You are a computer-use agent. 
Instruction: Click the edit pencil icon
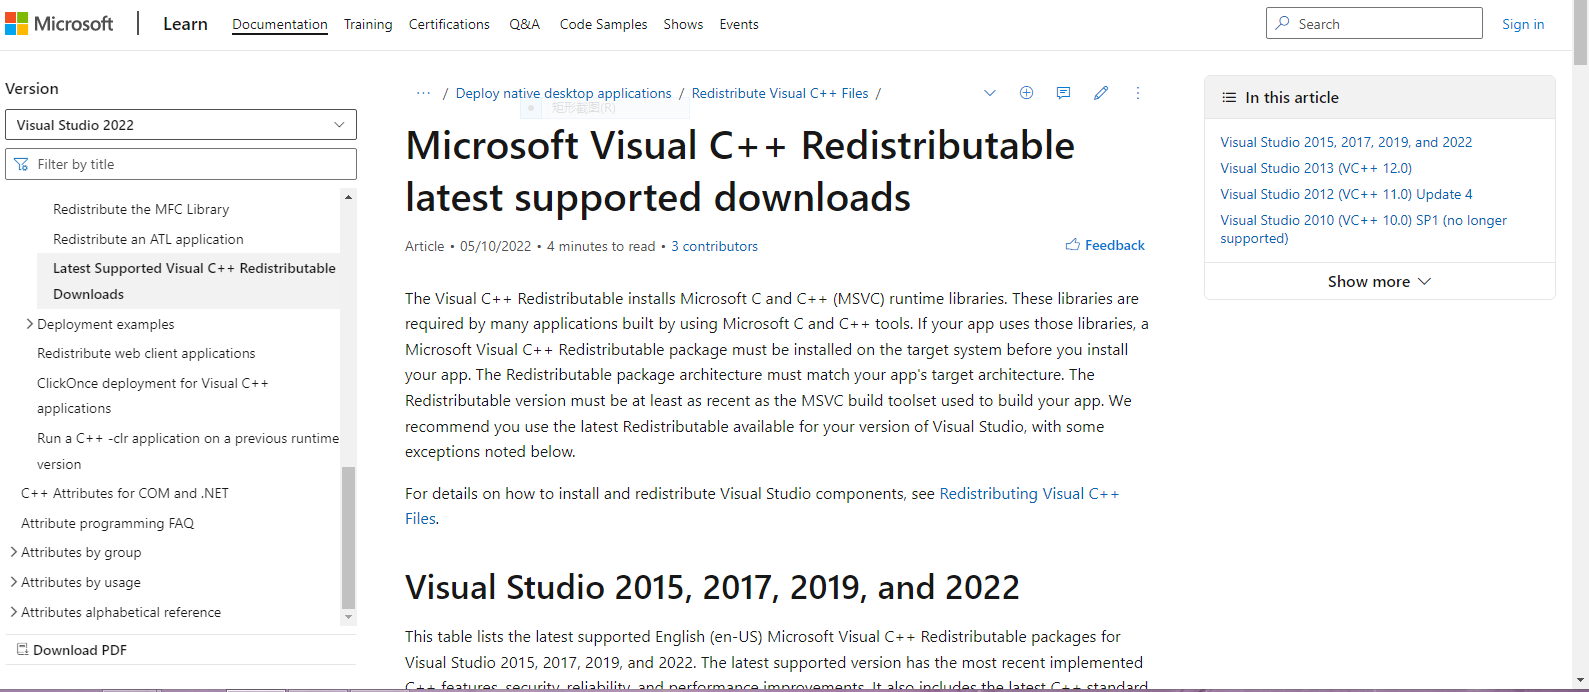point(1101,93)
